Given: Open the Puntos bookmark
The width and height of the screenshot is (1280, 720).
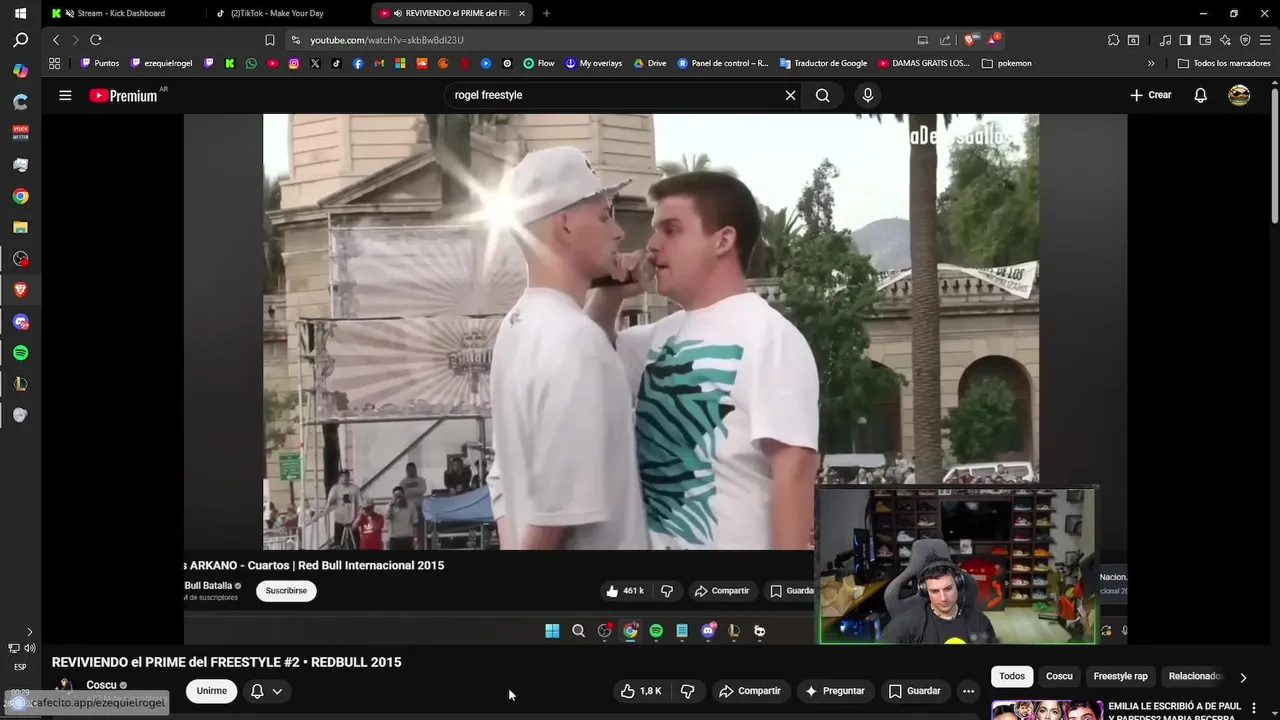Looking at the screenshot, I should coord(100,63).
